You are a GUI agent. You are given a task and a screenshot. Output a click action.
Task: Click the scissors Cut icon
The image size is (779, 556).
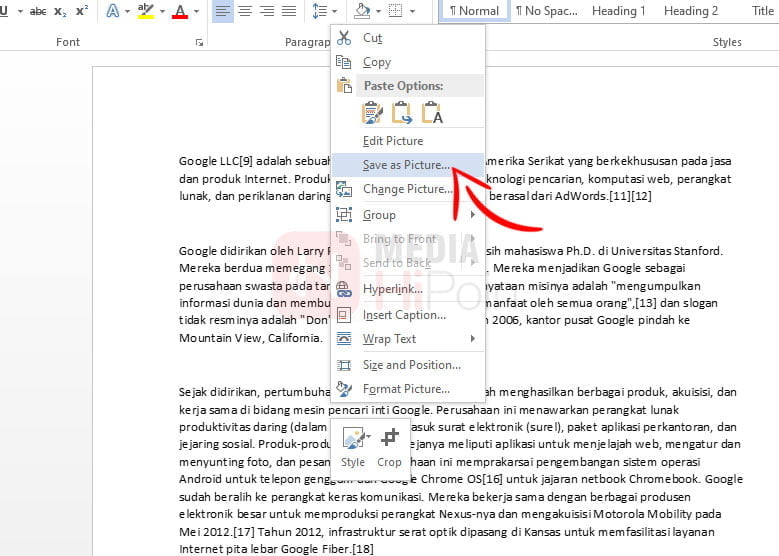point(344,38)
